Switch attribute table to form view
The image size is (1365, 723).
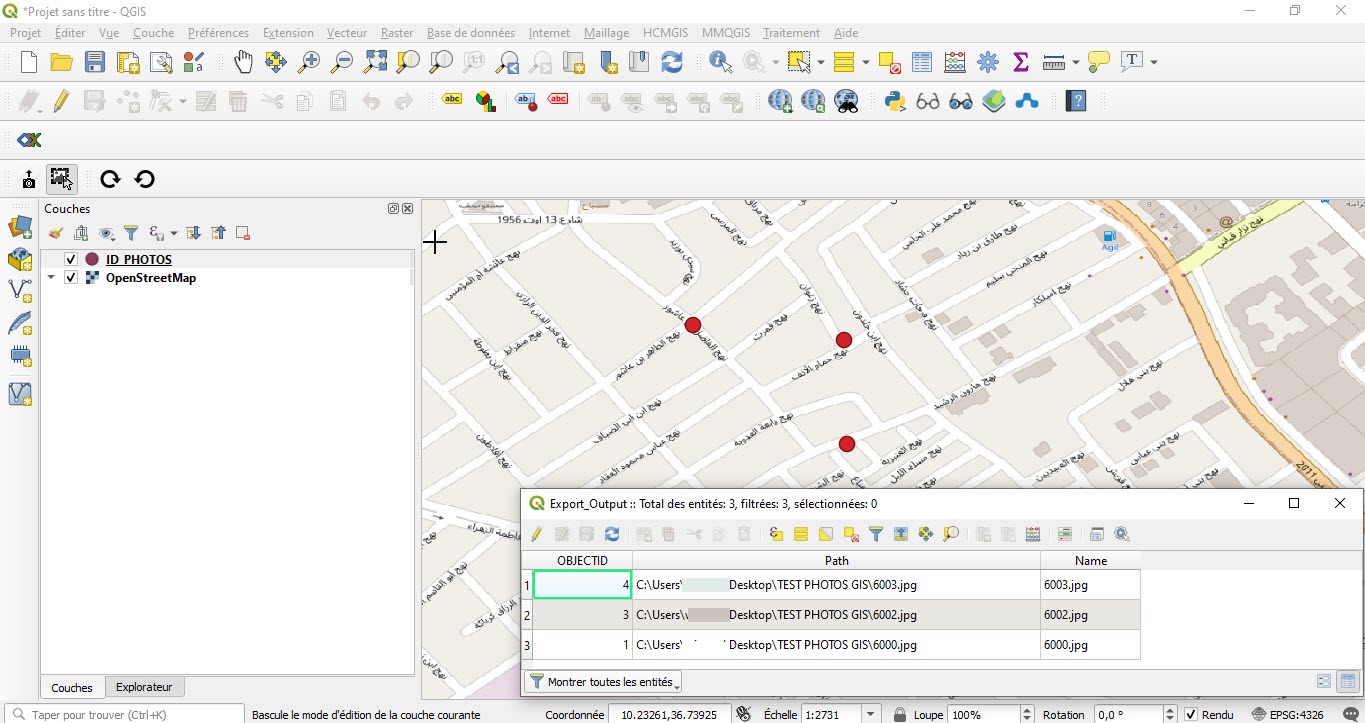(1324, 681)
